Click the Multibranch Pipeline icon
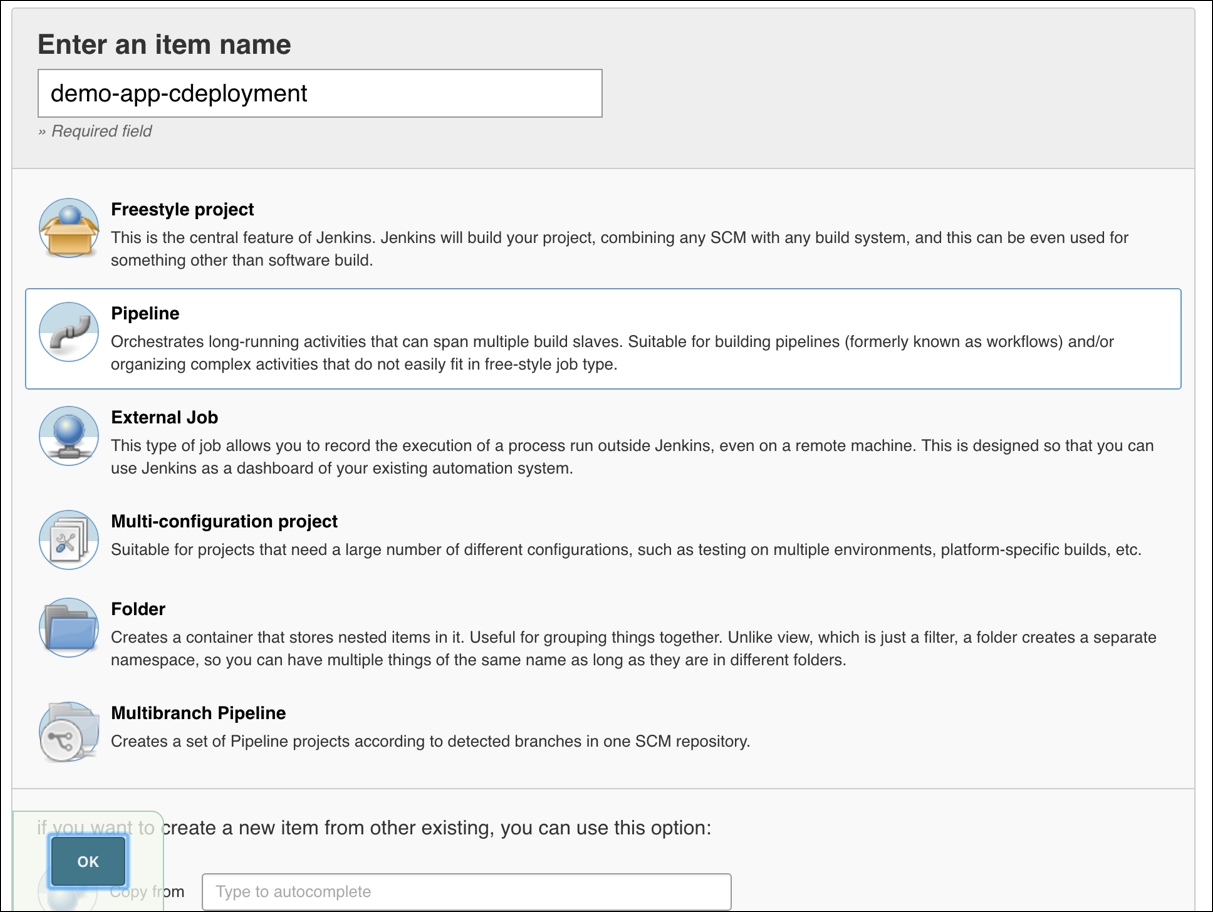Viewport: 1213px width, 912px height. click(69, 732)
